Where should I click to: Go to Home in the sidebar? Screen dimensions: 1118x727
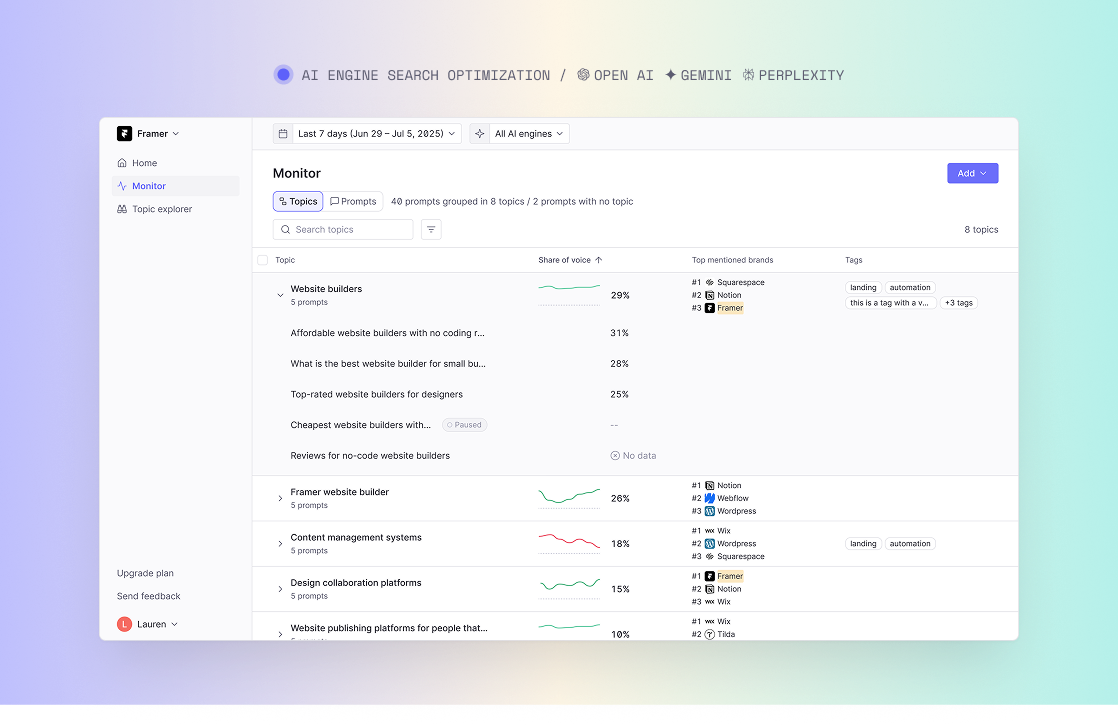pos(175,163)
